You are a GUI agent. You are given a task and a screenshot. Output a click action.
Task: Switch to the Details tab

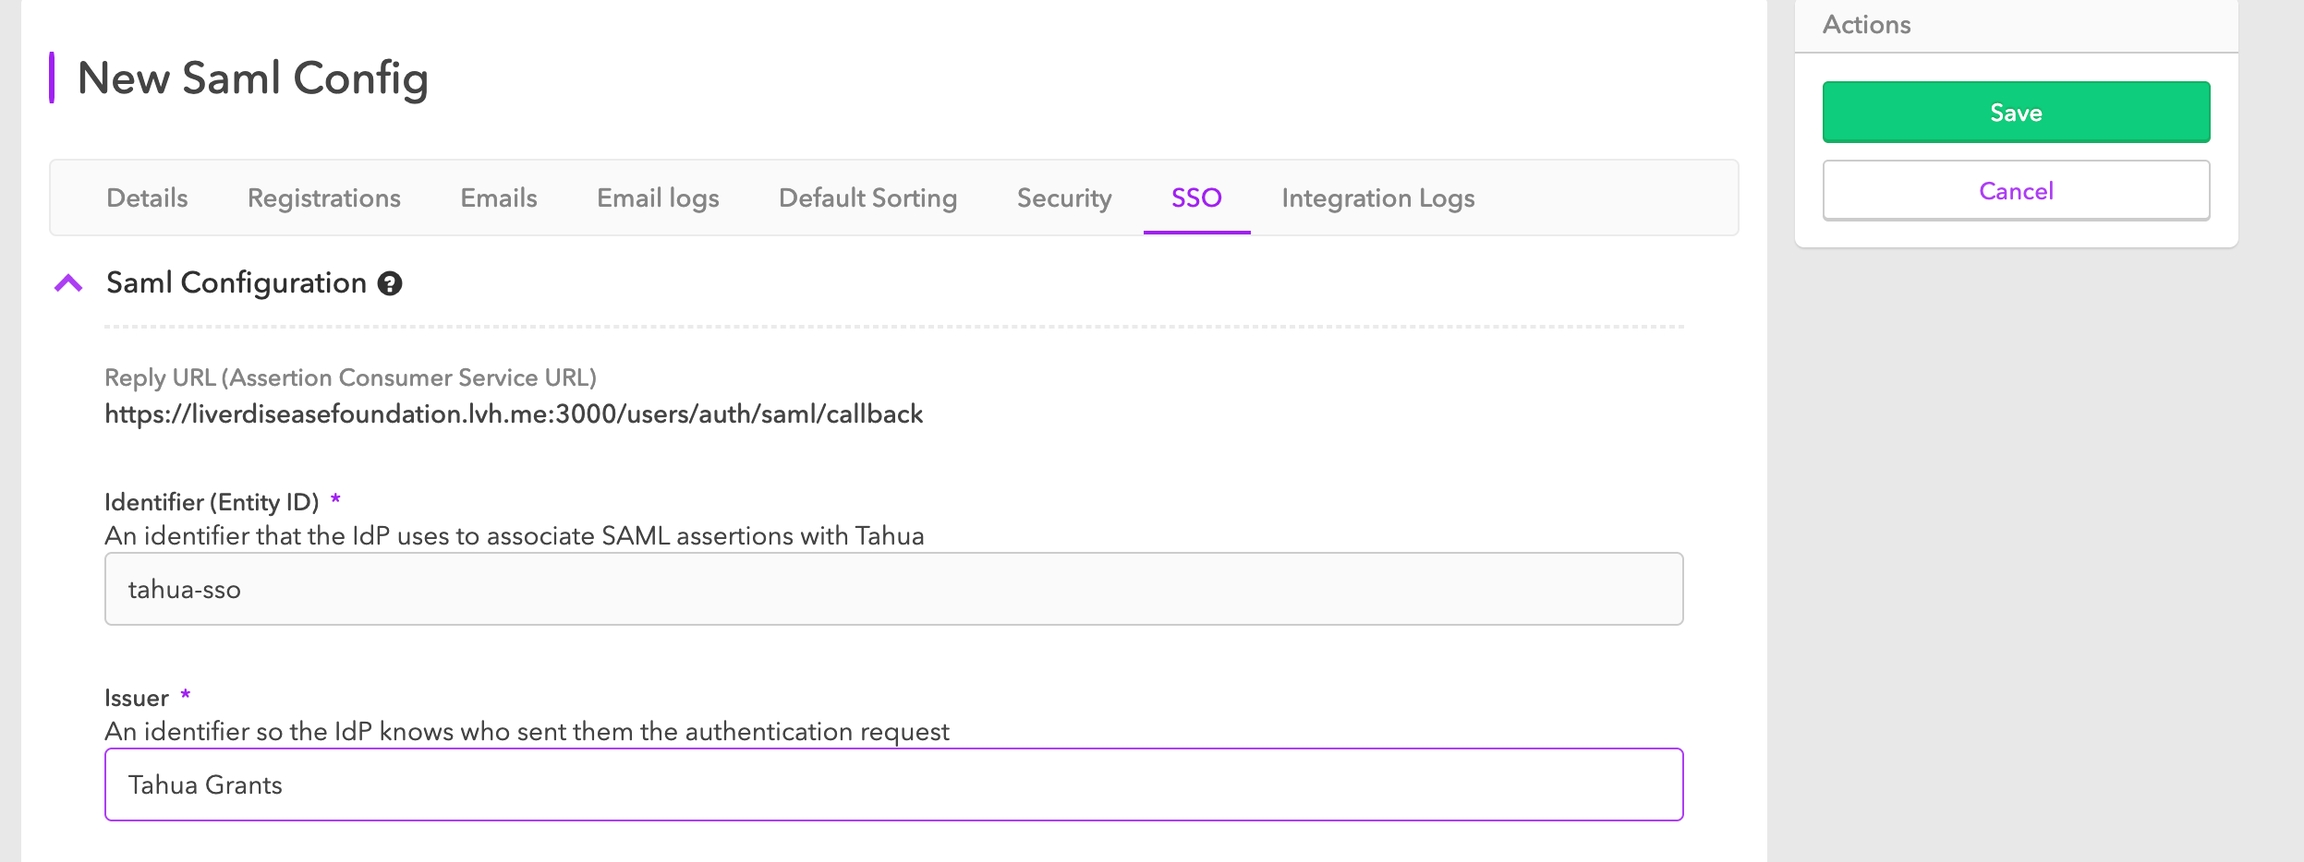pyautogui.click(x=147, y=198)
